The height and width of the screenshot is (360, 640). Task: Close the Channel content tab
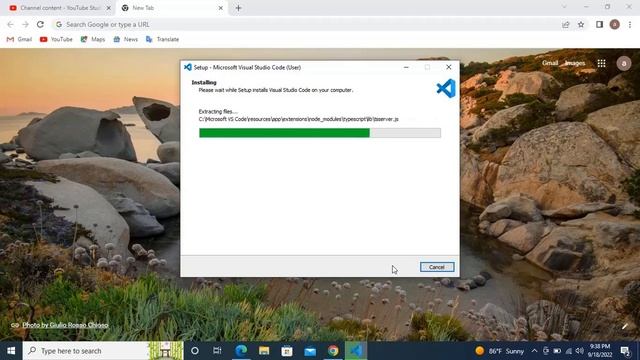pos(109,8)
